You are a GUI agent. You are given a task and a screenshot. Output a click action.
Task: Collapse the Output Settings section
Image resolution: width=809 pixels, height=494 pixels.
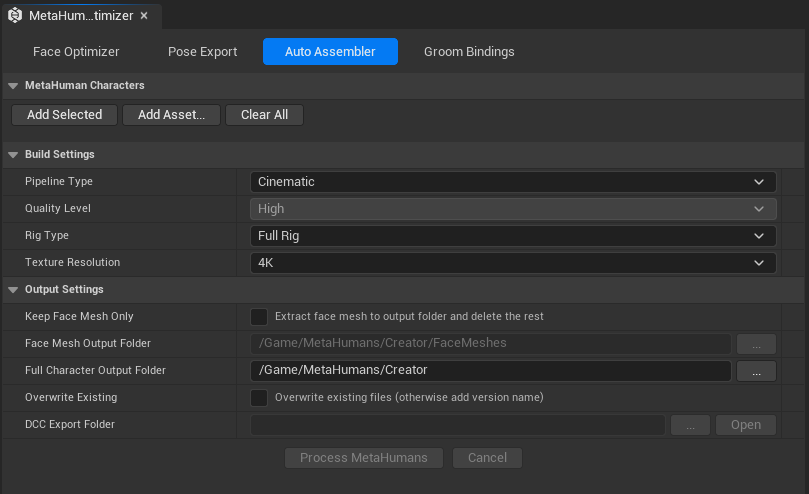[x=13, y=290]
